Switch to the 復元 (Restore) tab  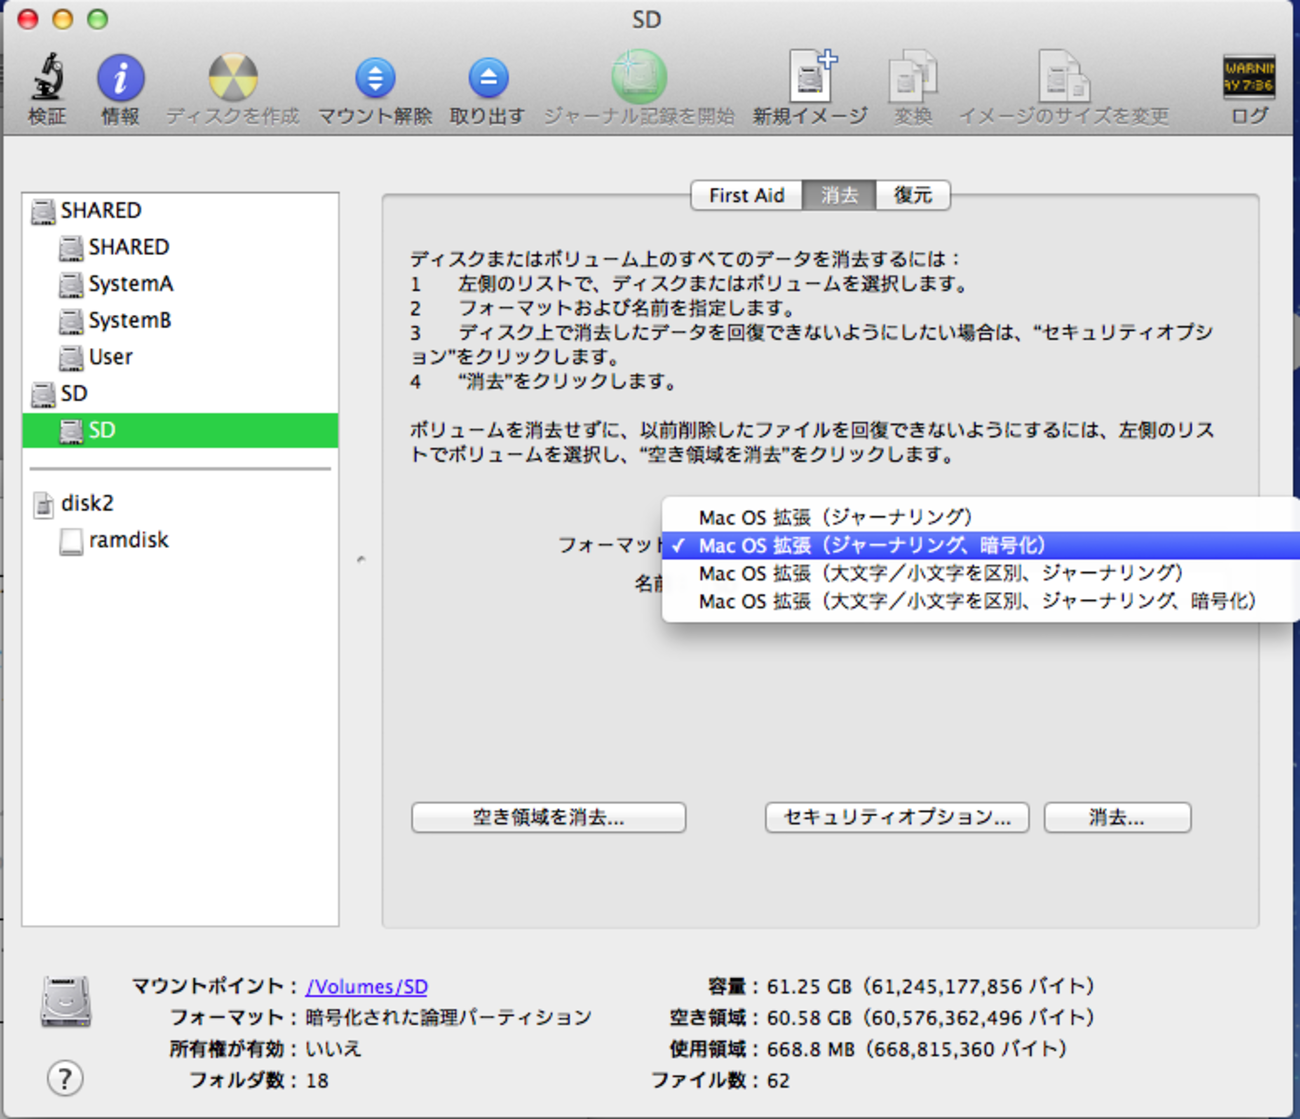[912, 195]
